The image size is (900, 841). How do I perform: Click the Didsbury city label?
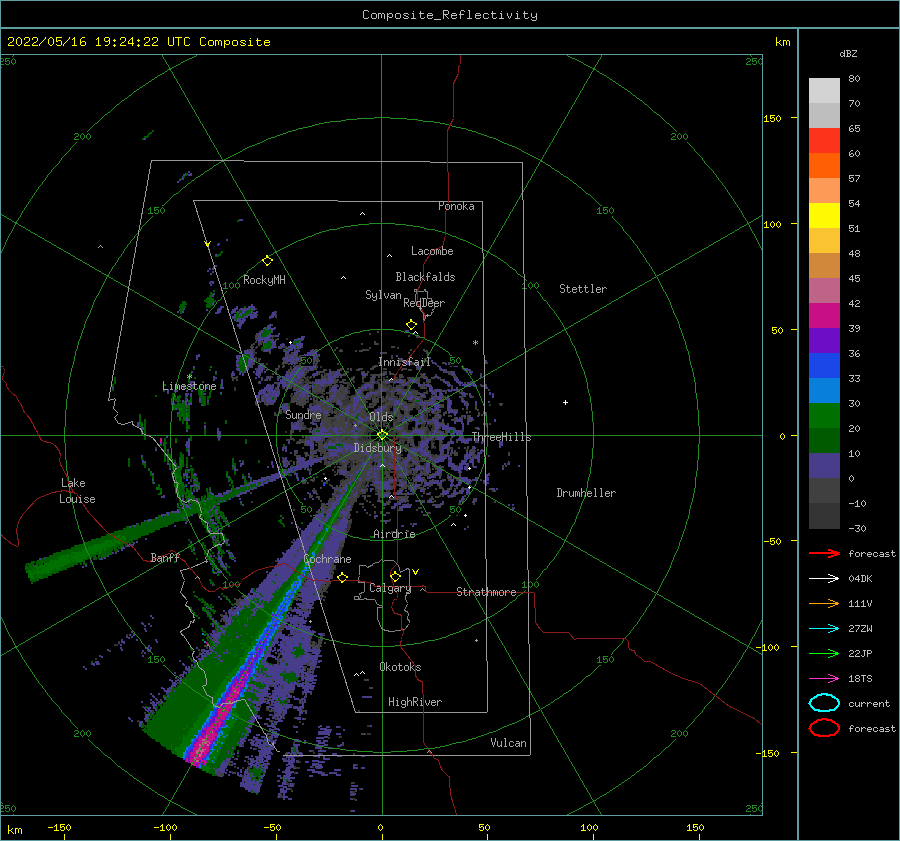[377, 448]
